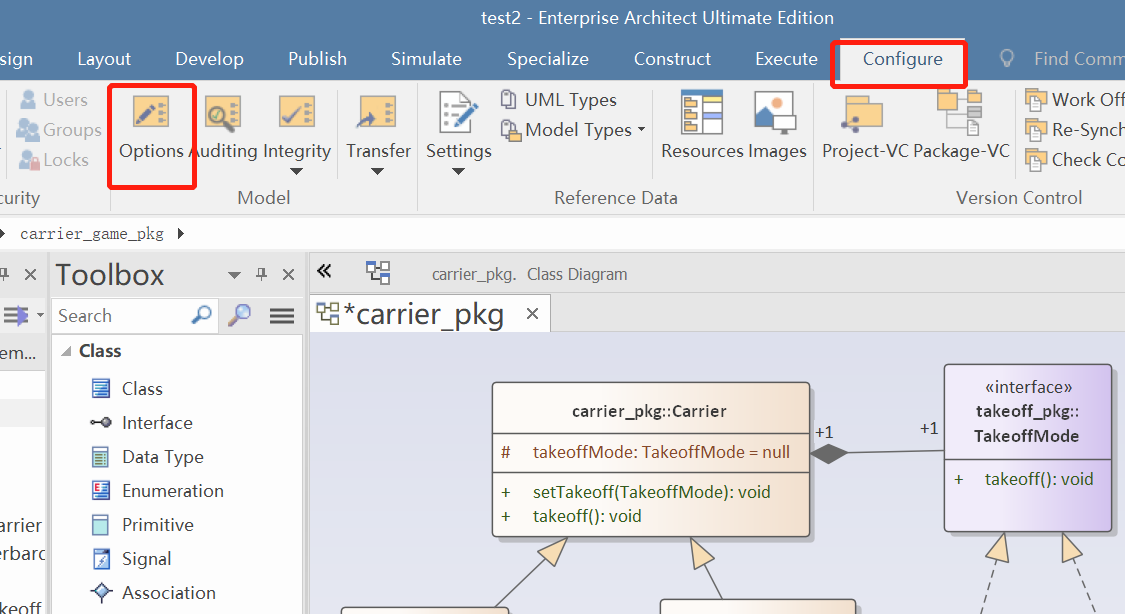The image size is (1125, 614).
Task: Switch to the Develop ribbon tab
Action: point(210,59)
